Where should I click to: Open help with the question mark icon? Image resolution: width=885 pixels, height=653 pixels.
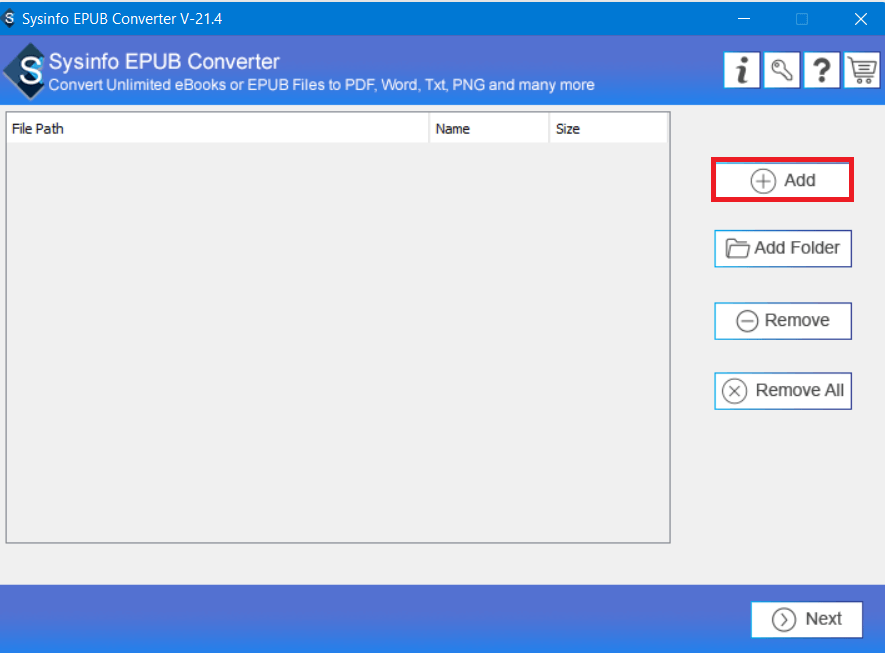(x=821, y=69)
